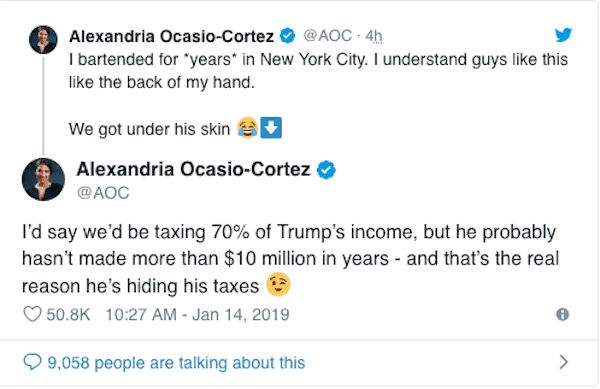Open small profile avatar of top tweet

point(43,39)
